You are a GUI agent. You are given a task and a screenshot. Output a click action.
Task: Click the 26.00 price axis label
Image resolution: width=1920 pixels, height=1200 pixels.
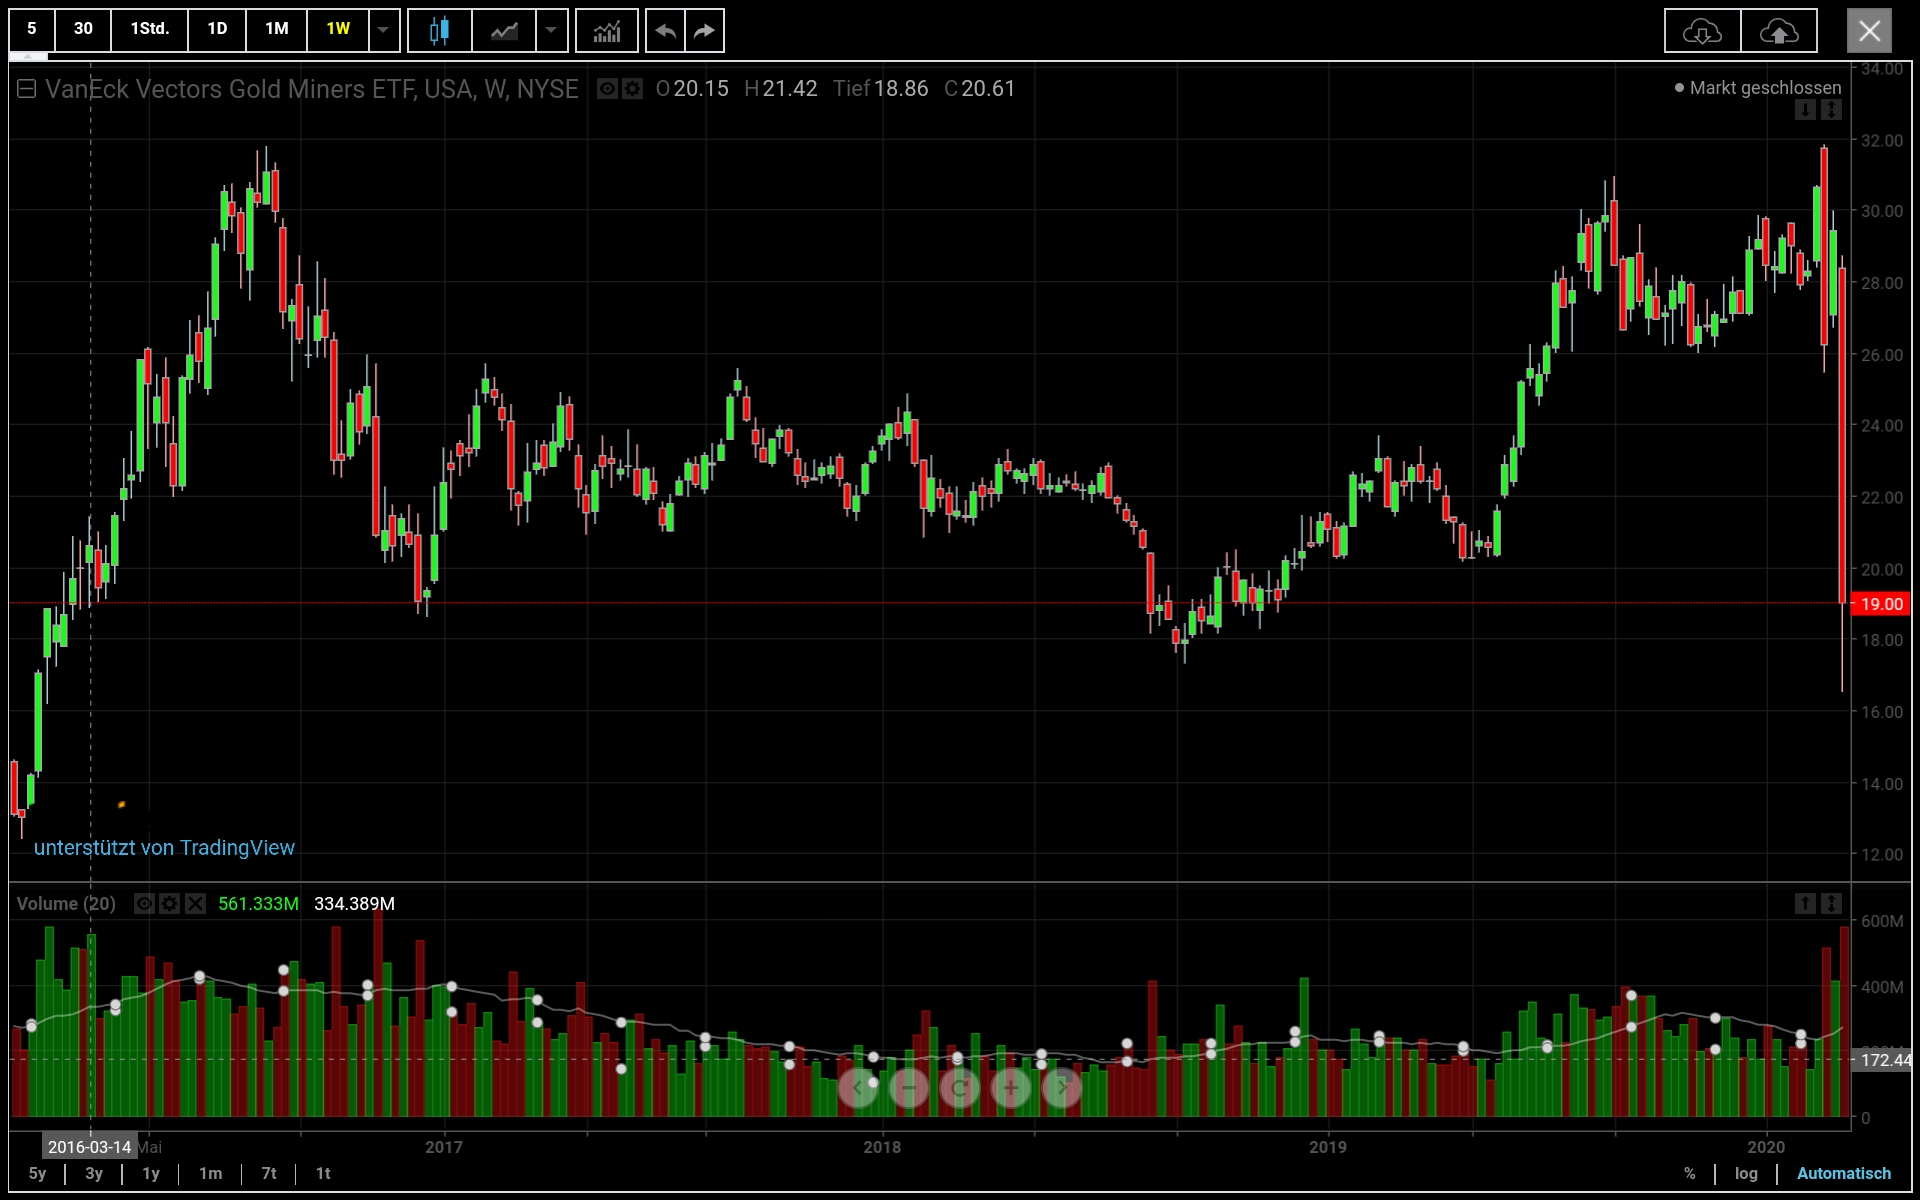1881,355
